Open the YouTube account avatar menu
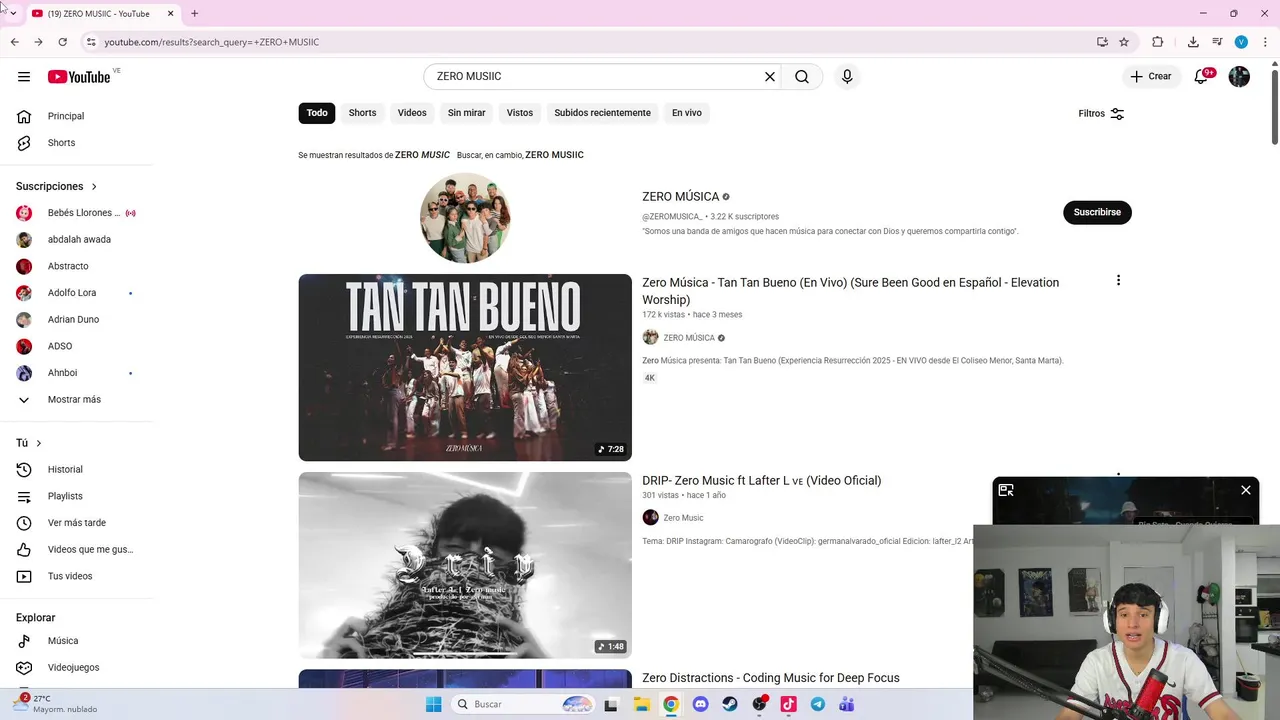This screenshot has height=720, width=1280. tap(1239, 77)
